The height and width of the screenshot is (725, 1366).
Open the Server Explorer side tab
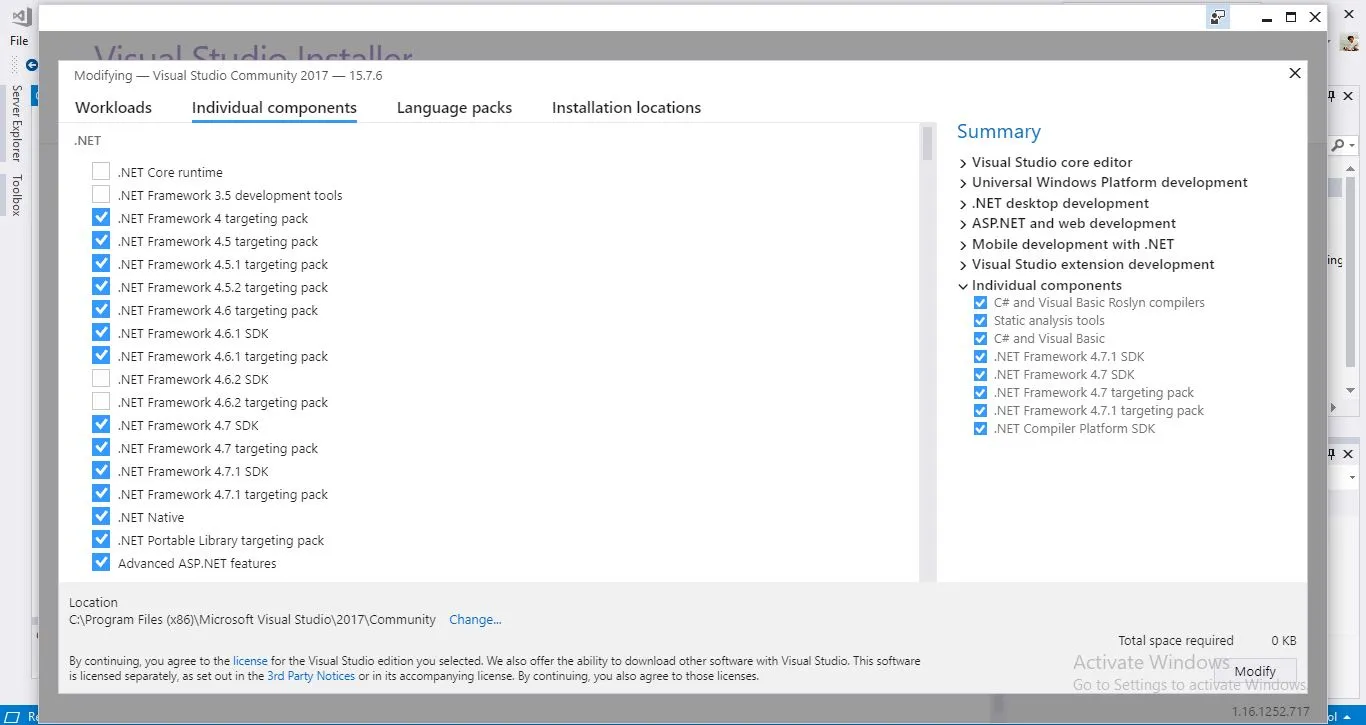[x=16, y=123]
